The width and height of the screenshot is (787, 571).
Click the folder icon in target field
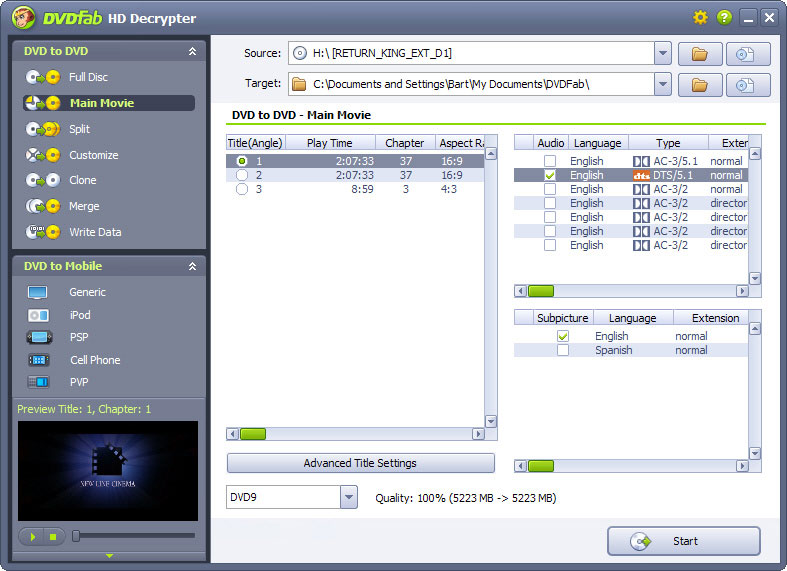[299, 84]
